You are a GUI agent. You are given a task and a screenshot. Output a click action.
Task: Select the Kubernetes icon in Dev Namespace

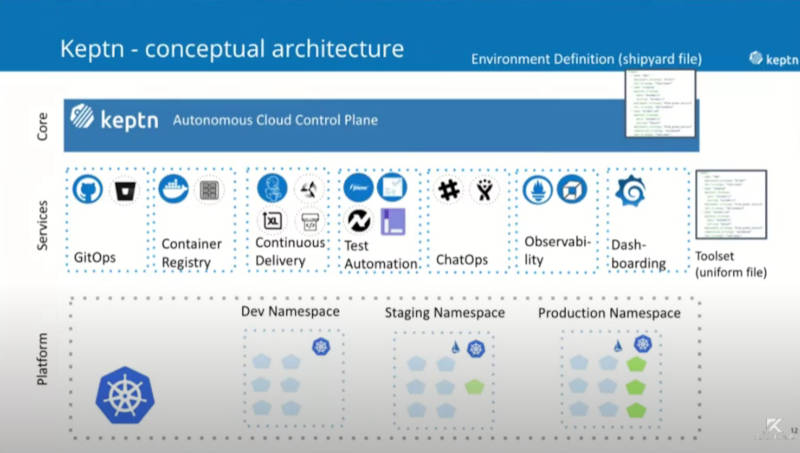click(321, 347)
